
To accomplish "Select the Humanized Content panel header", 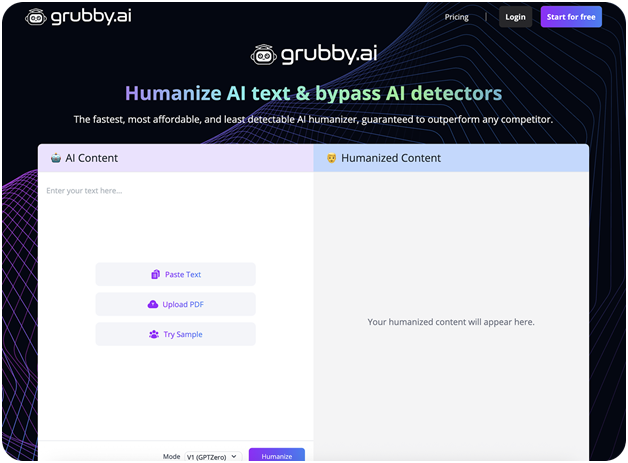I will tap(451, 158).
